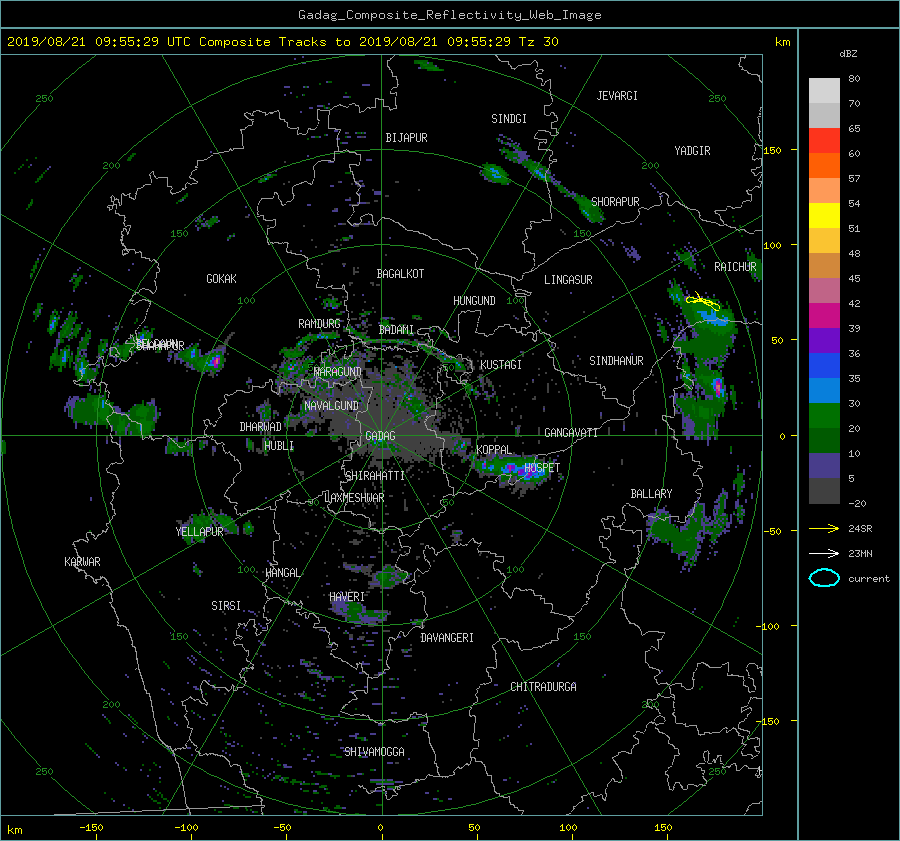Image resolution: width=900 pixels, height=841 pixels.
Task: Pick the dark gray -20 dBZ swatch
Action: coord(824,491)
